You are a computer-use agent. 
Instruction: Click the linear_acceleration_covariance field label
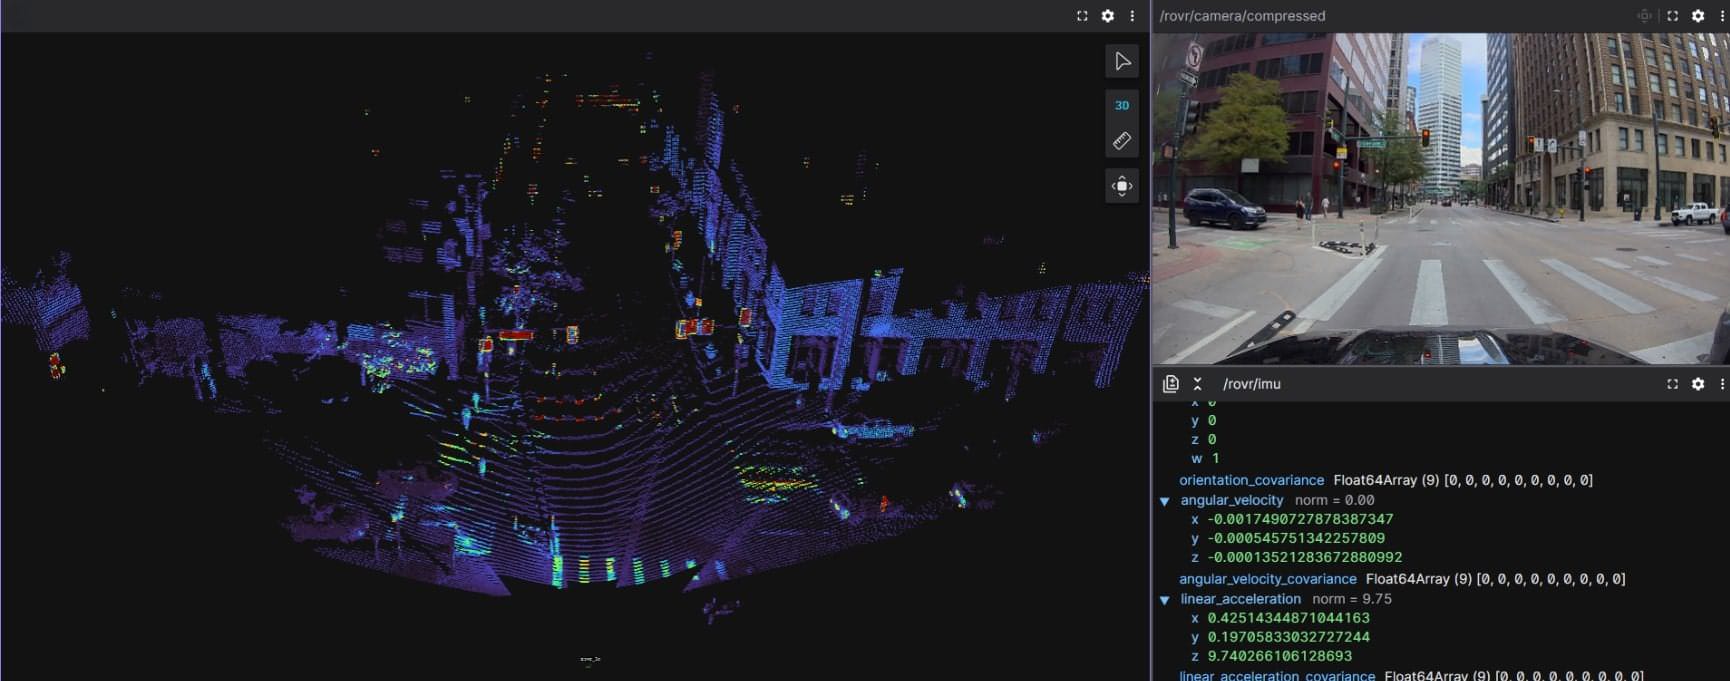tap(1277, 676)
